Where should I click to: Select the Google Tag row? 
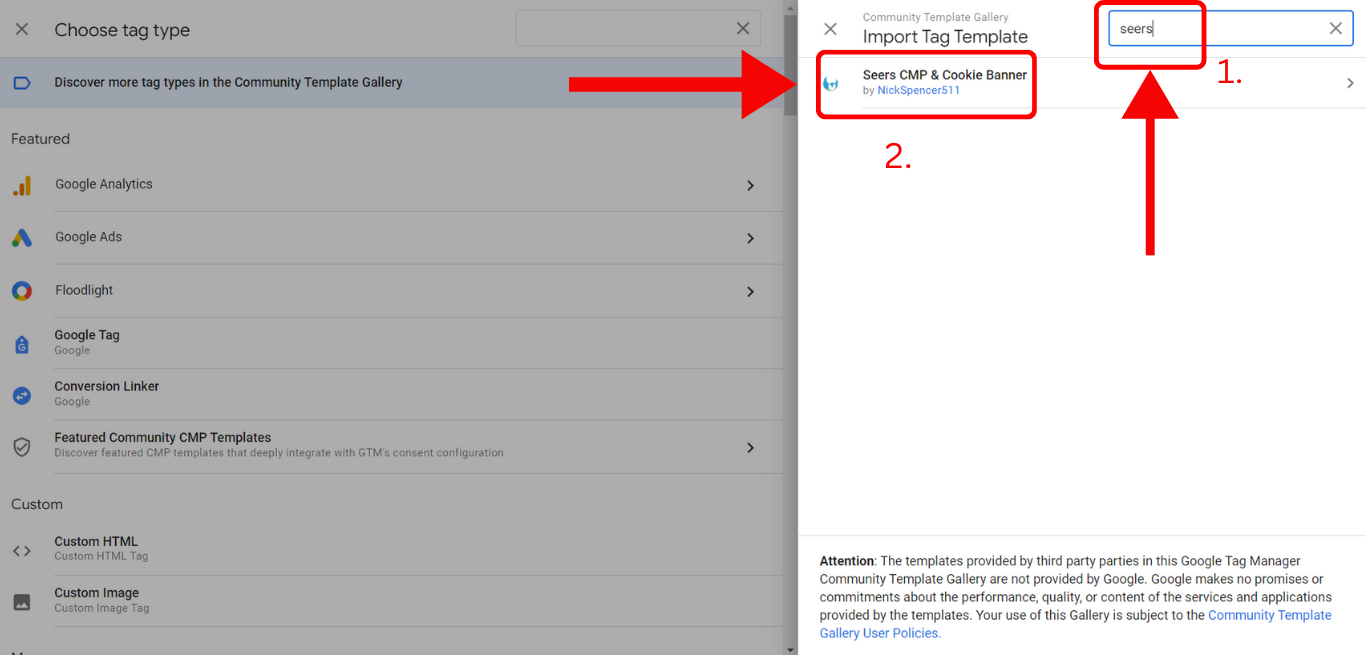pos(392,343)
